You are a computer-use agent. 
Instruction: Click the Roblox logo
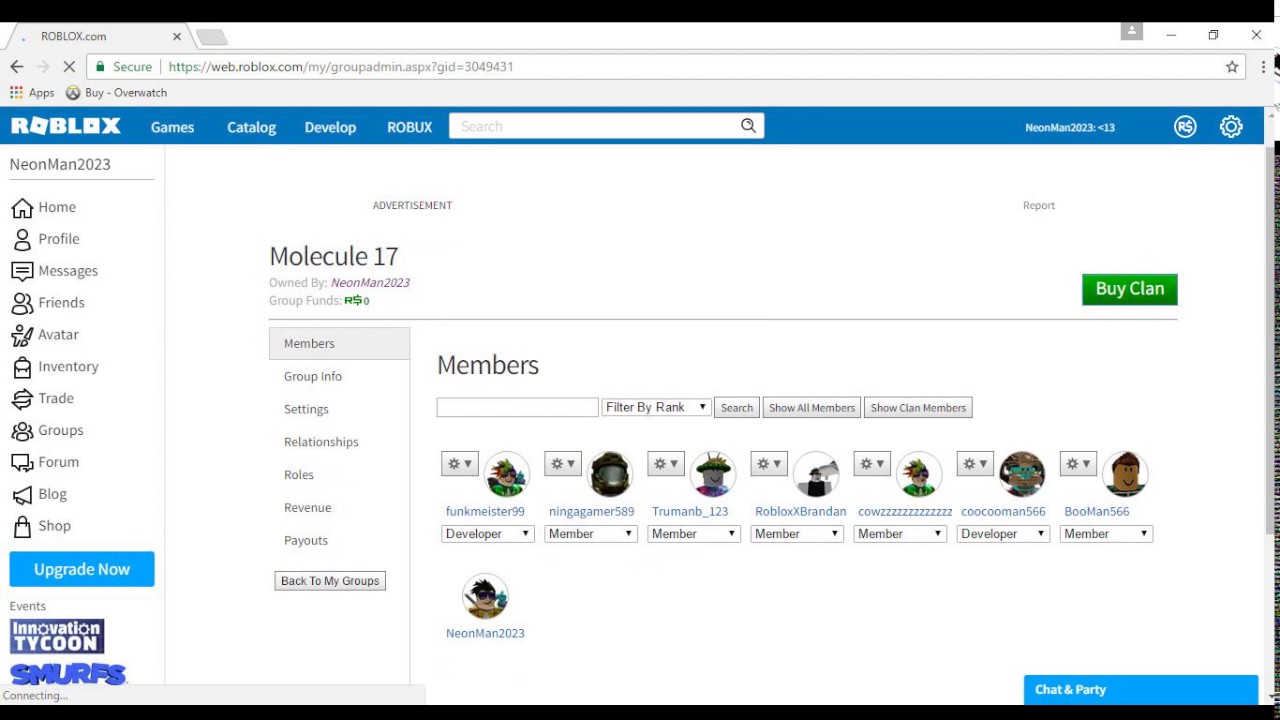[x=66, y=126]
